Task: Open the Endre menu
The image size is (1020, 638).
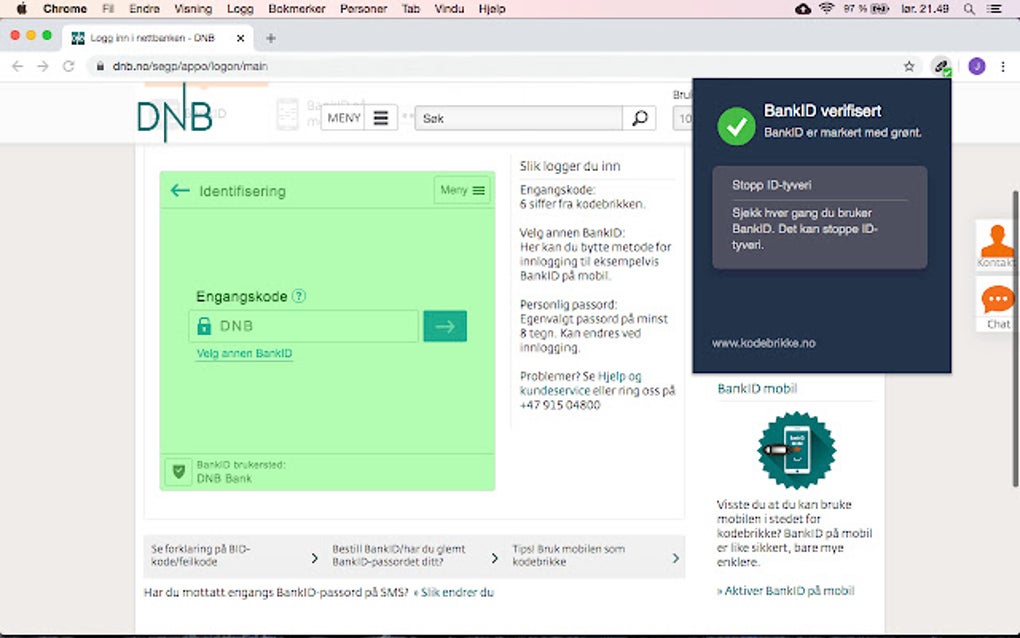Action: click(144, 9)
